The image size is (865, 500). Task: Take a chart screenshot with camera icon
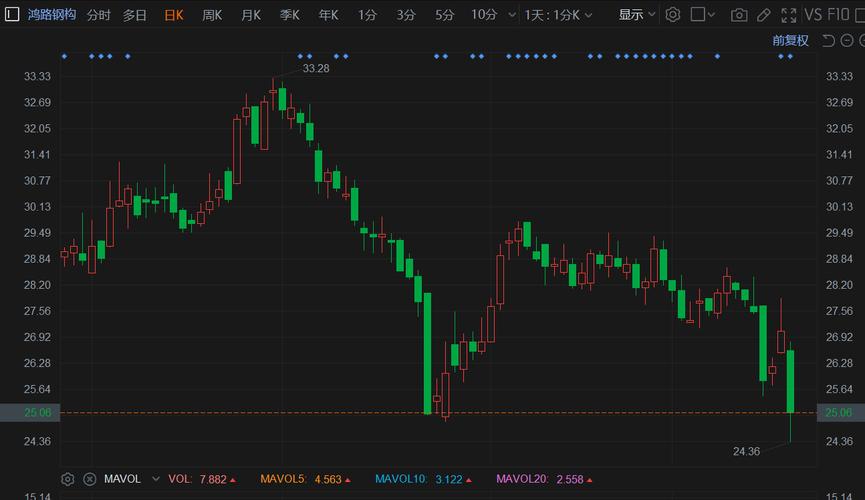click(x=739, y=15)
